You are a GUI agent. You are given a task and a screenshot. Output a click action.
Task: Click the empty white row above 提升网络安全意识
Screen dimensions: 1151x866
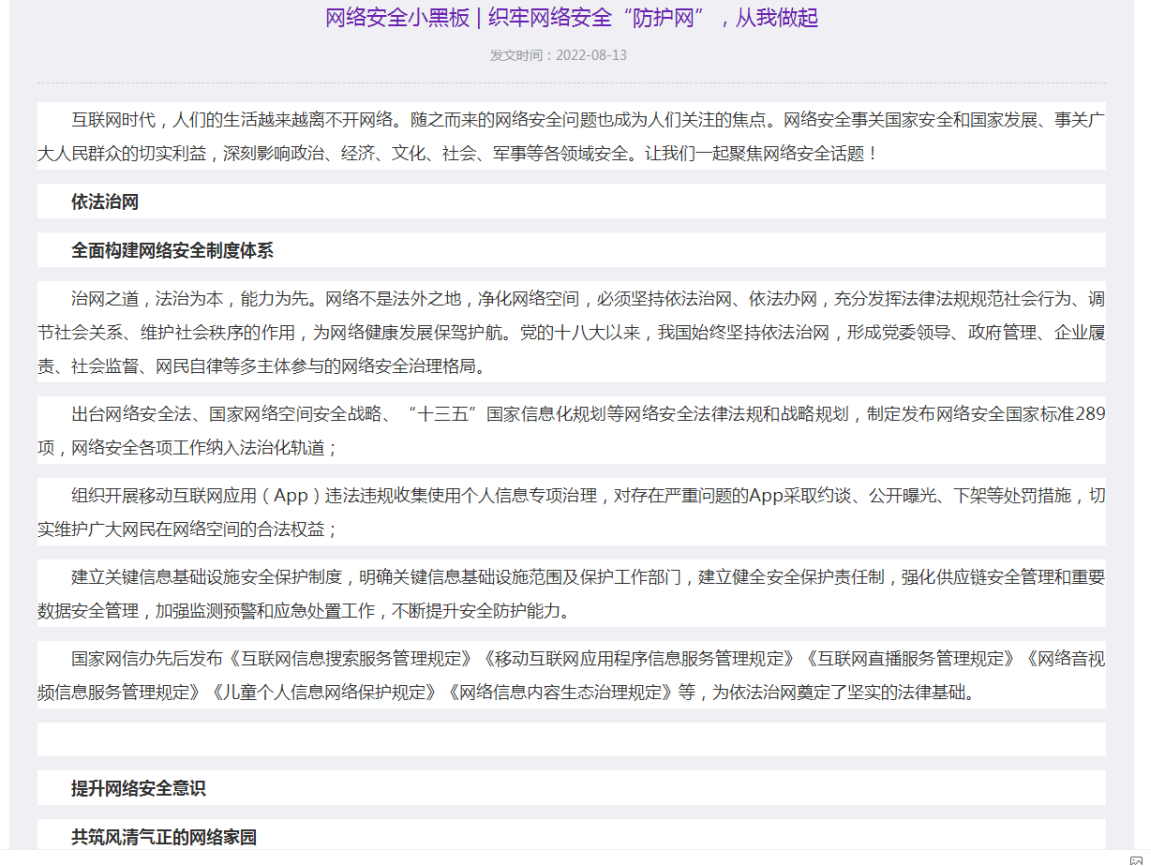click(x=571, y=740)
